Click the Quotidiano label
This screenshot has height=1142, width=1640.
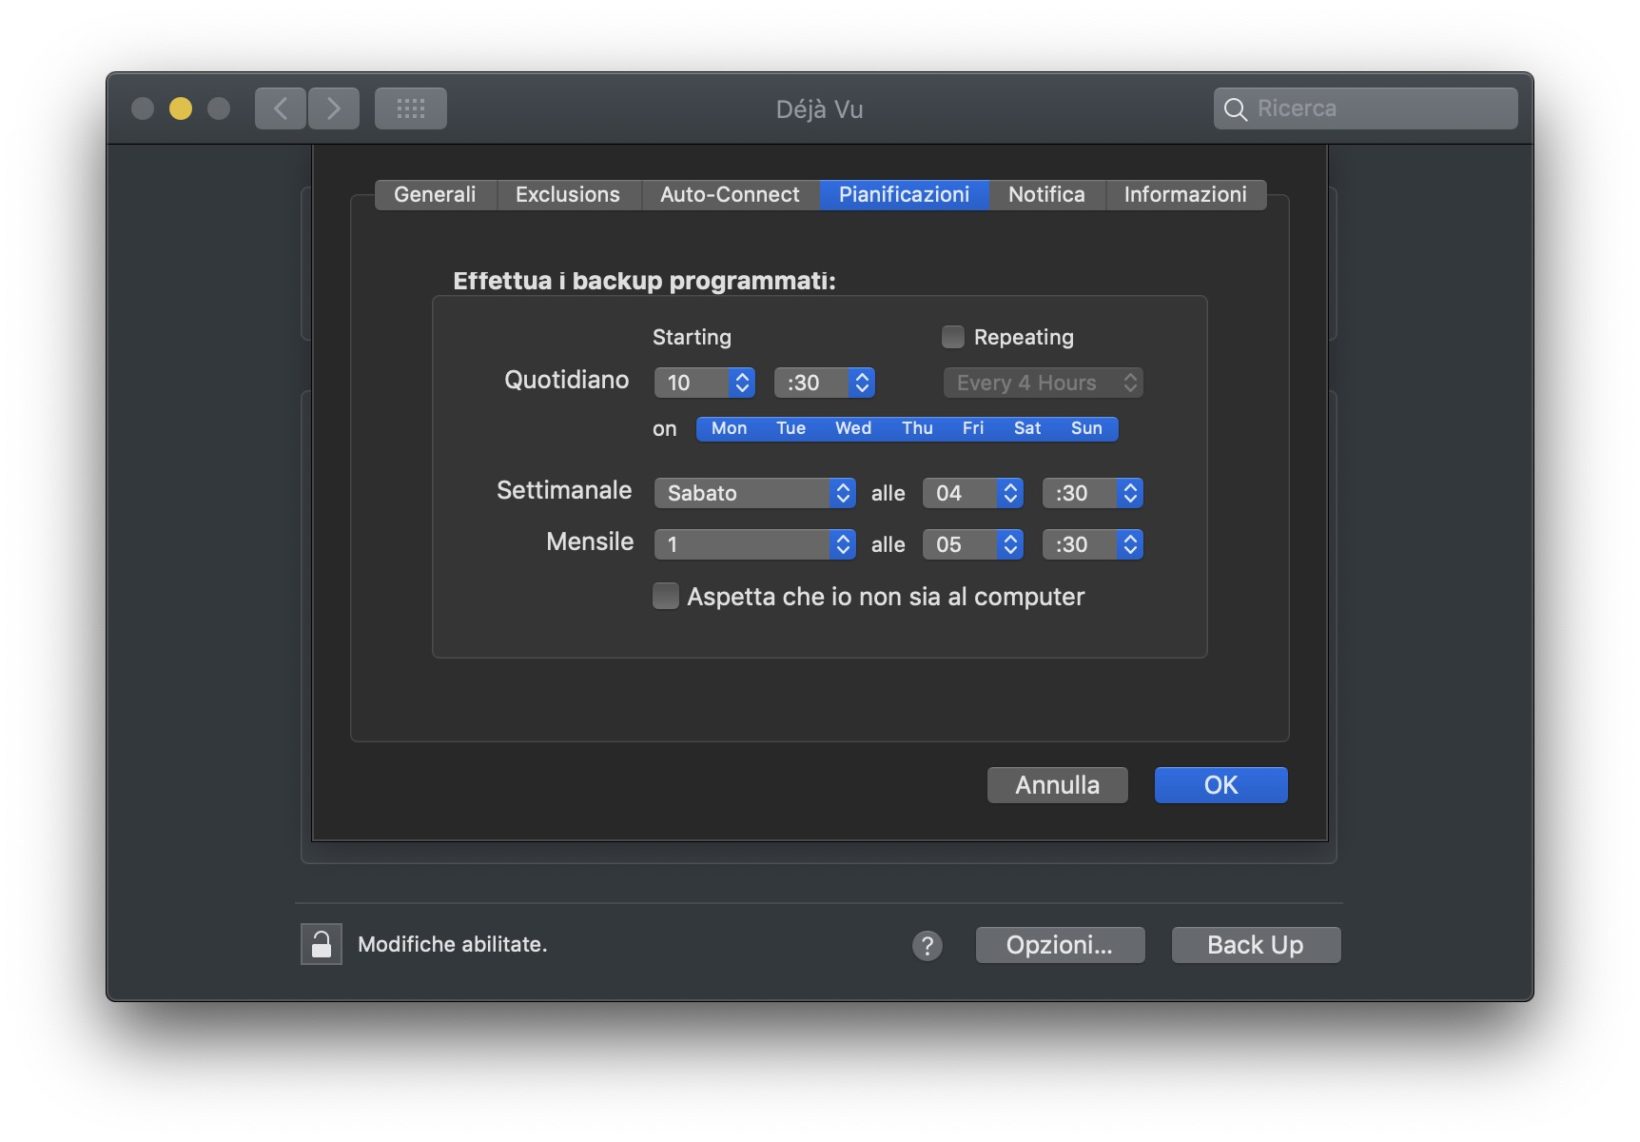pyautogui.click(x=566, y=380)
